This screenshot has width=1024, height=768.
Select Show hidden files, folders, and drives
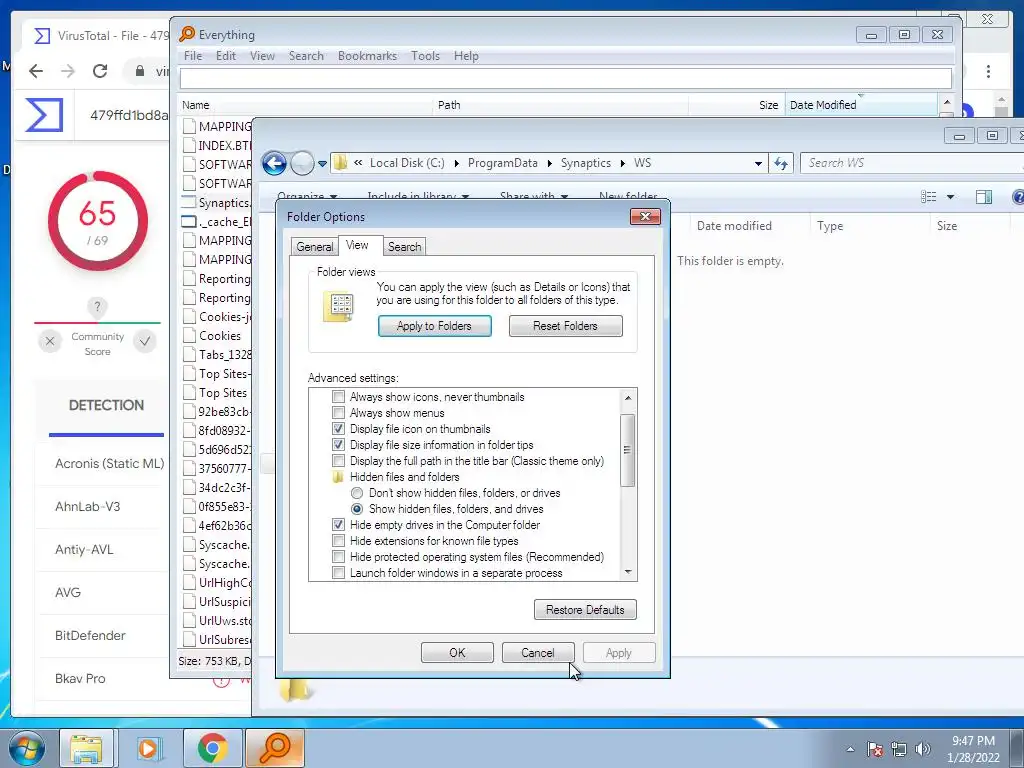[357, 509]
